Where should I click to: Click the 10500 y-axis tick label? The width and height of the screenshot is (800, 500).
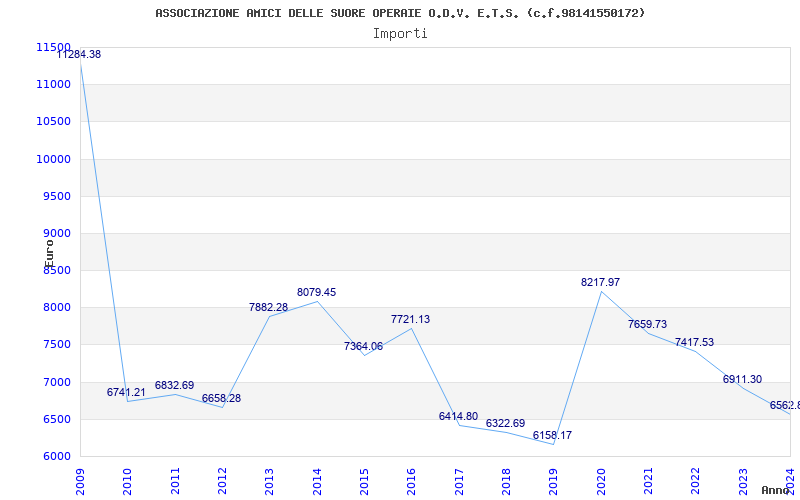tap(53, 121)
